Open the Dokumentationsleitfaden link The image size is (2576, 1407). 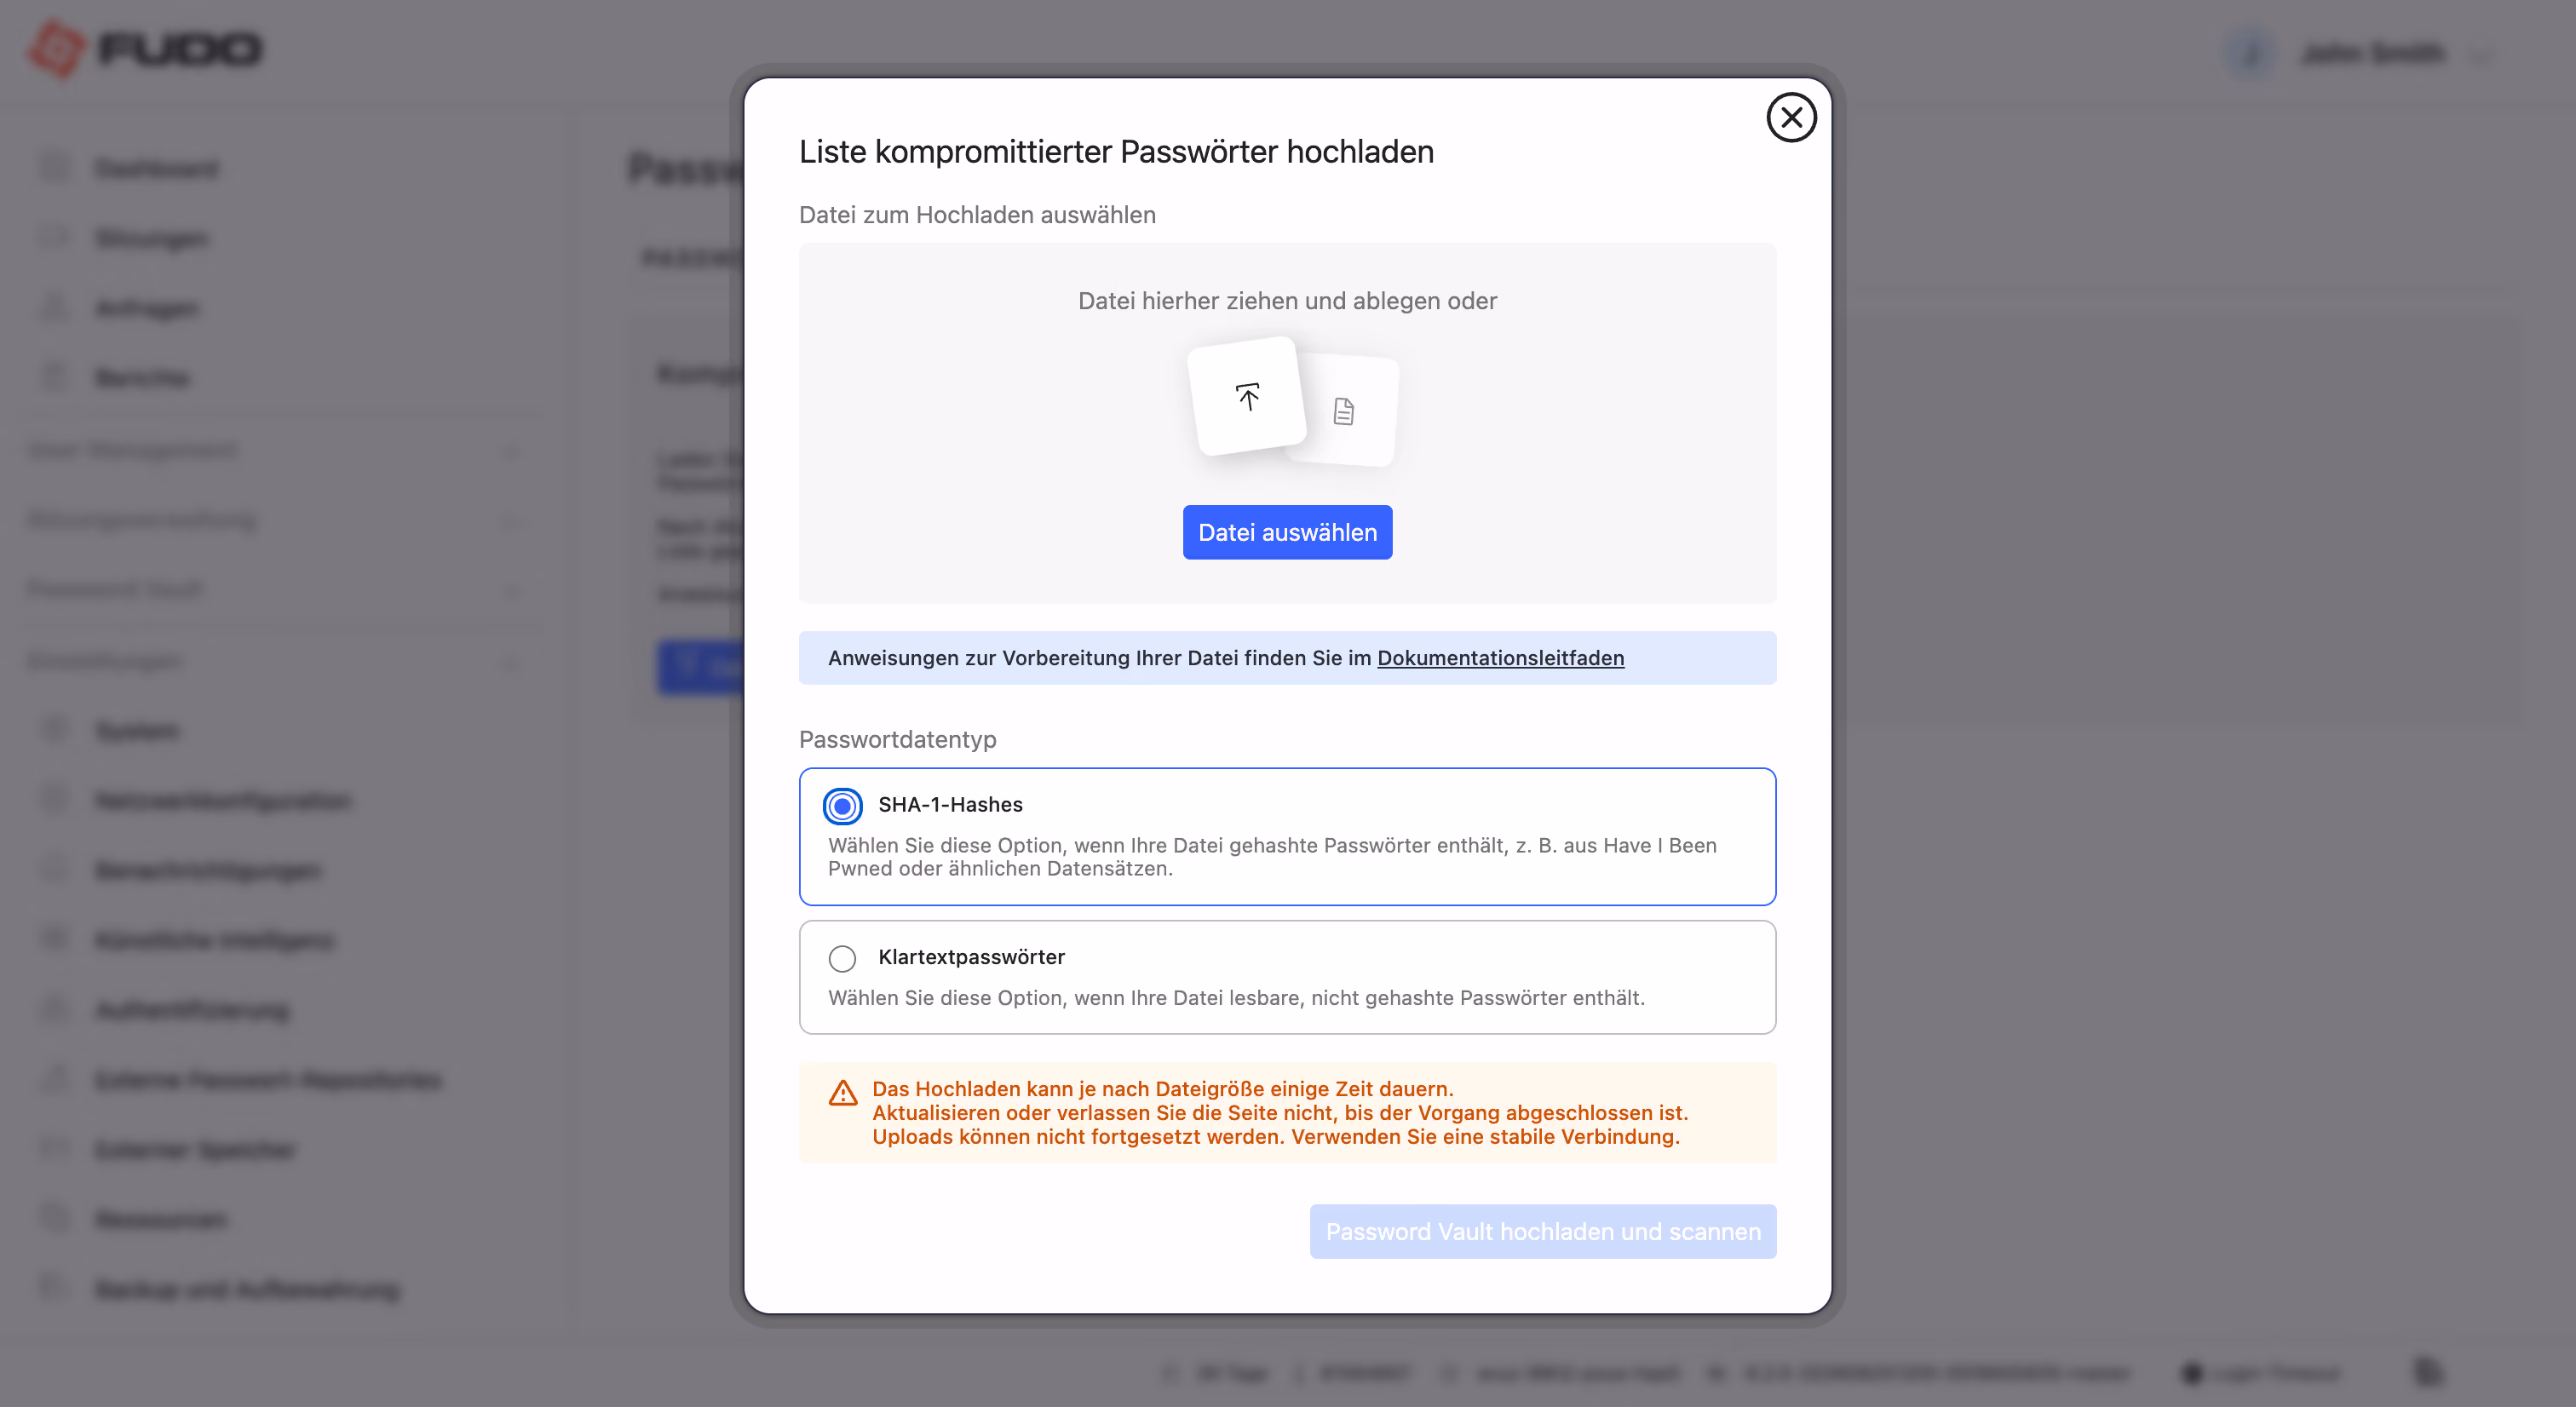(1500, 658)
